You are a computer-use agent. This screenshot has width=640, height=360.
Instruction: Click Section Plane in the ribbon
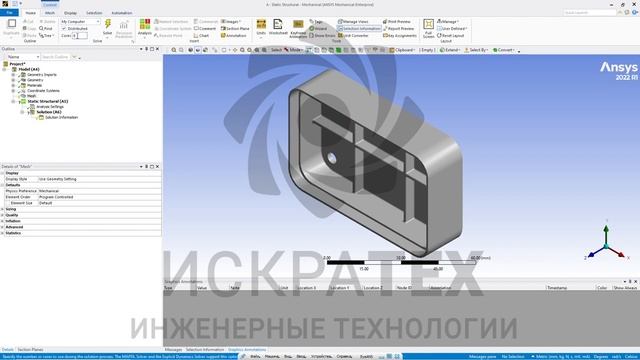coord(235,29)
